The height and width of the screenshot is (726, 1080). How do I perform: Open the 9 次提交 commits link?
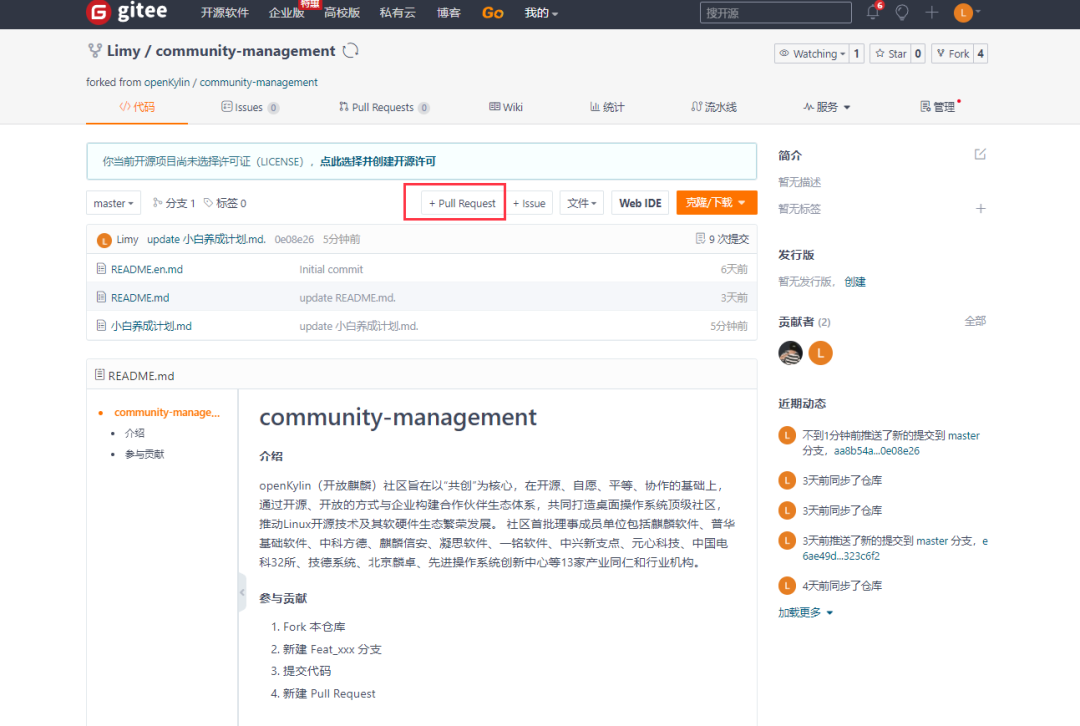point(723,239)
